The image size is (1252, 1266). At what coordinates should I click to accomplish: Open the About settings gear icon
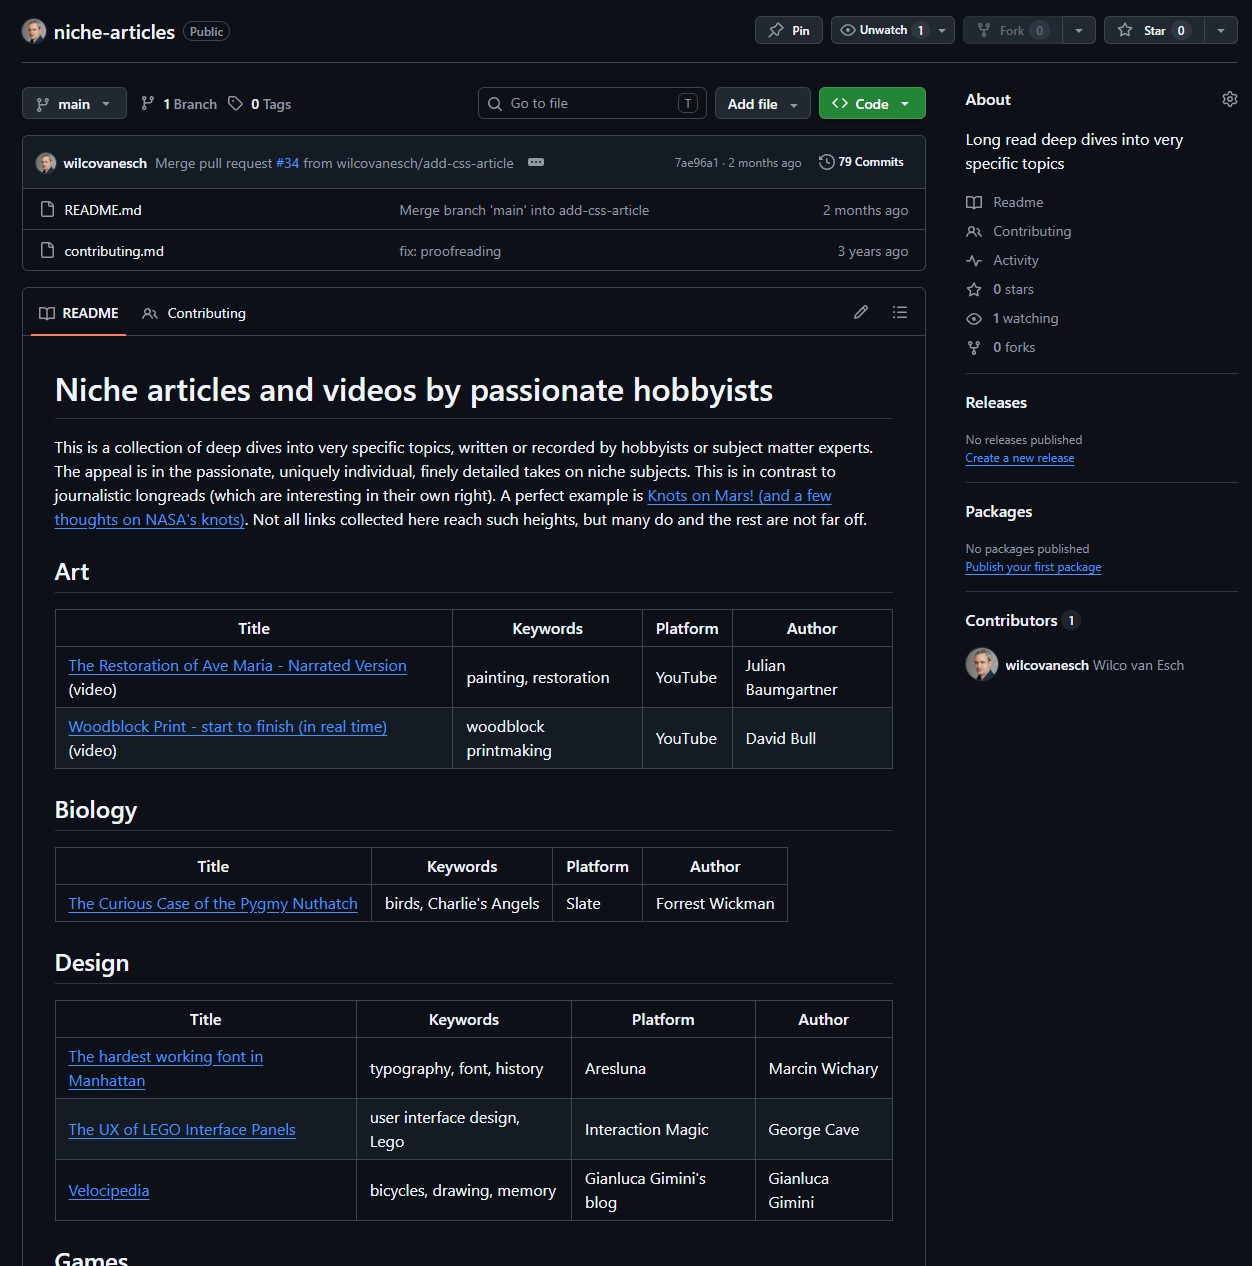(1230, 99)
